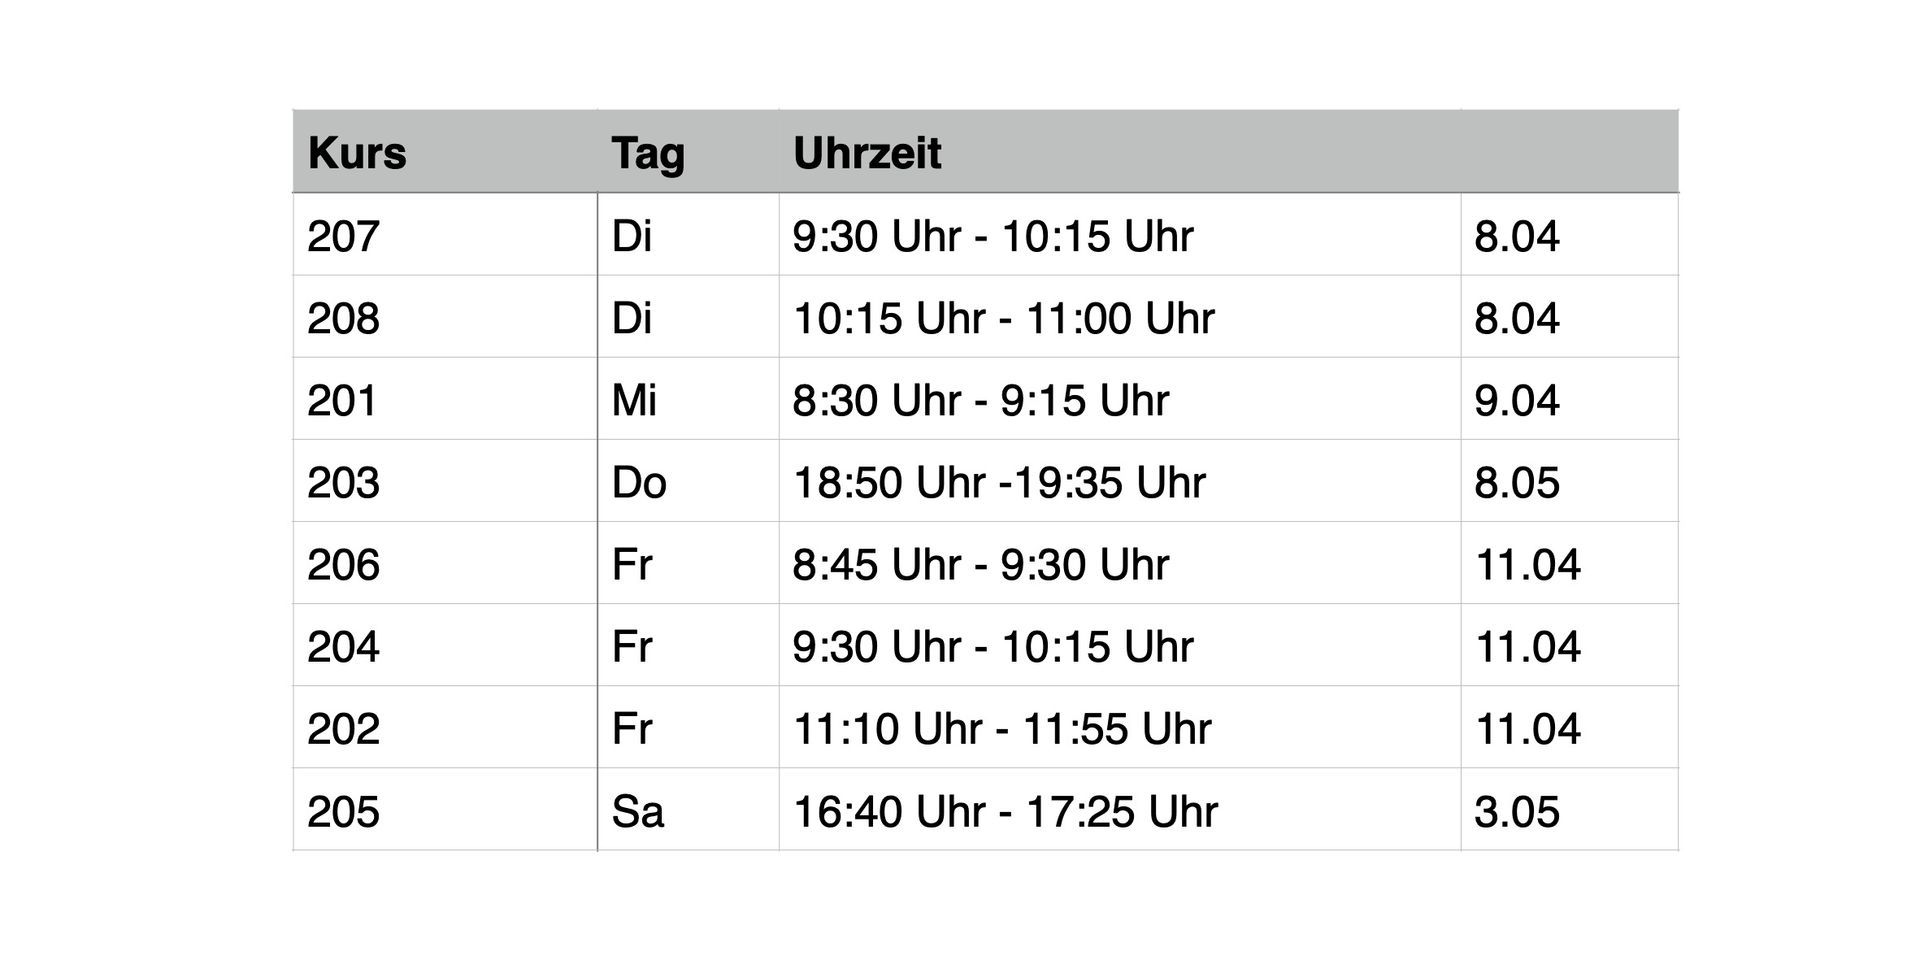Select the cell showing course 204
The width and height of the screenshot is (1920, 960).
tap(445, 645)
